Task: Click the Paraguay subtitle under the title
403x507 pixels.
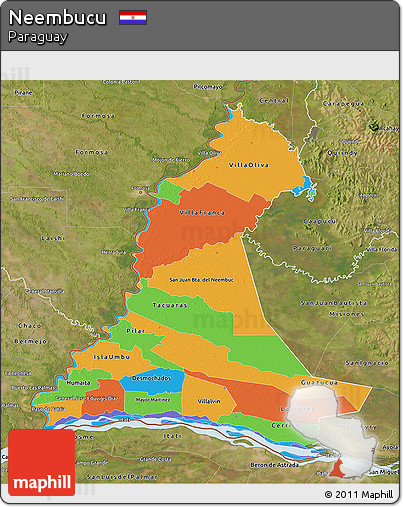Action: pos(37,37)
